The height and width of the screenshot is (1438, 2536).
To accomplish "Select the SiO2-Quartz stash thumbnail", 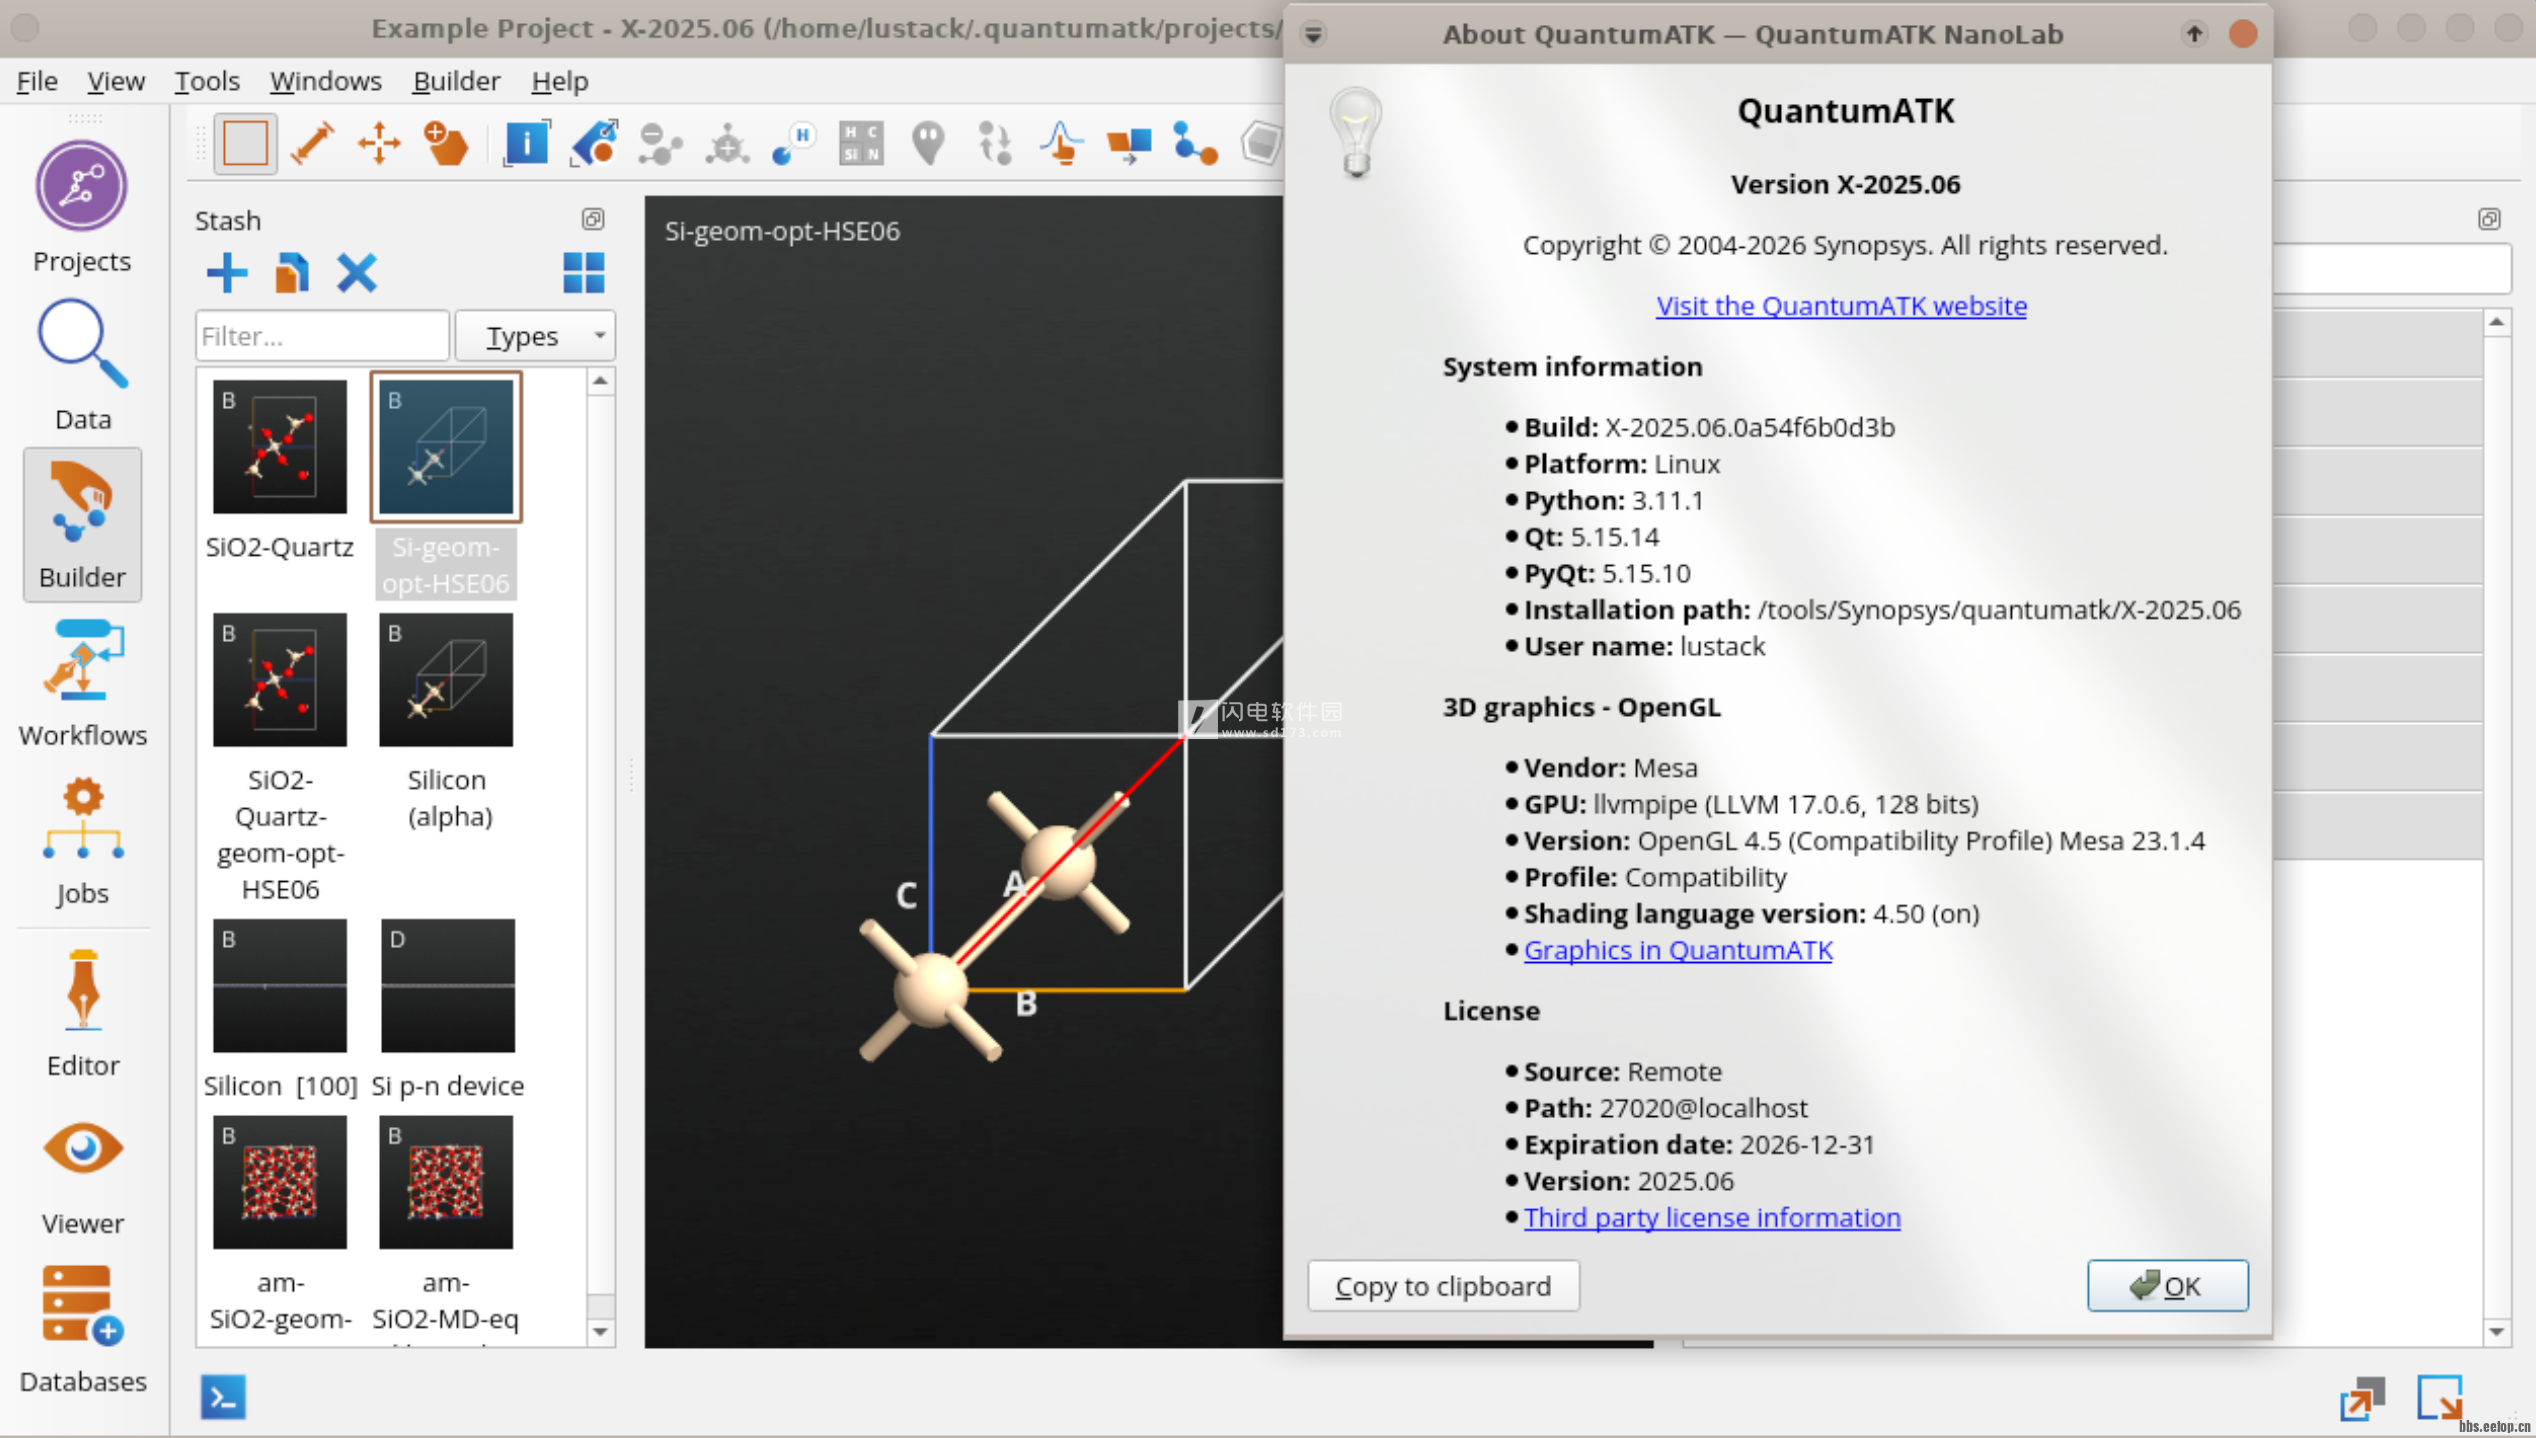I will tap(279, 447).
